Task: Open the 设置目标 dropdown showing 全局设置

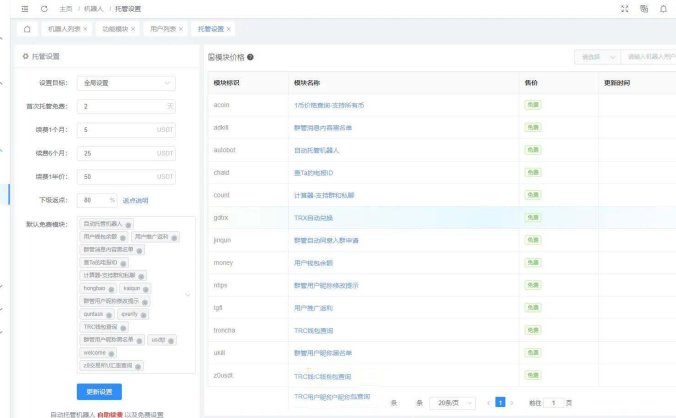Action: [x=126, y=83]
